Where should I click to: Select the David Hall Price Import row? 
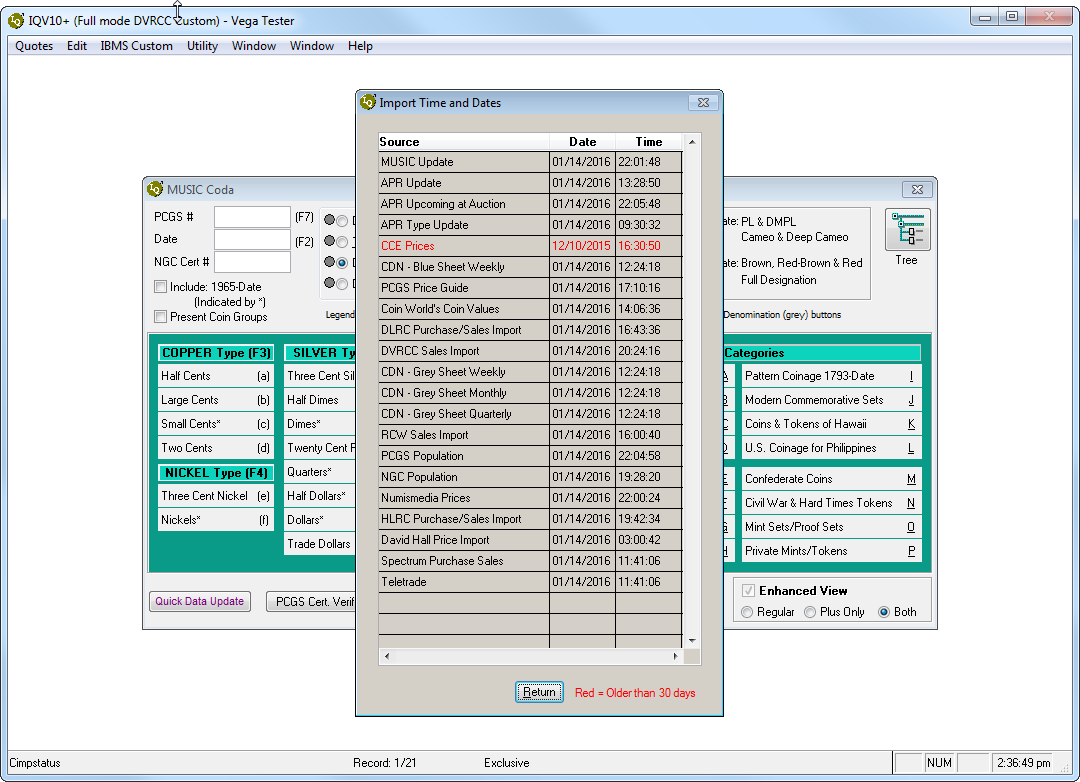tap(530, 540)
